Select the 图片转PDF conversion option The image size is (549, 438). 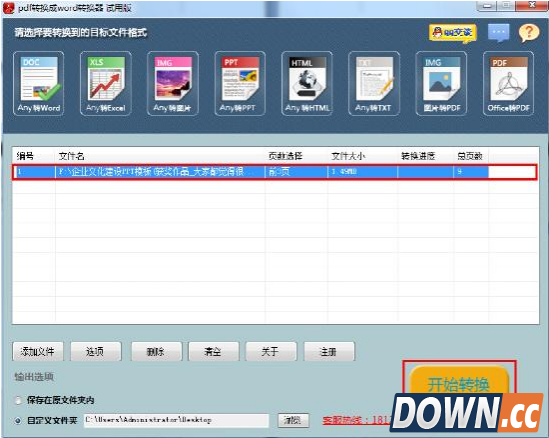coord(442,83)
